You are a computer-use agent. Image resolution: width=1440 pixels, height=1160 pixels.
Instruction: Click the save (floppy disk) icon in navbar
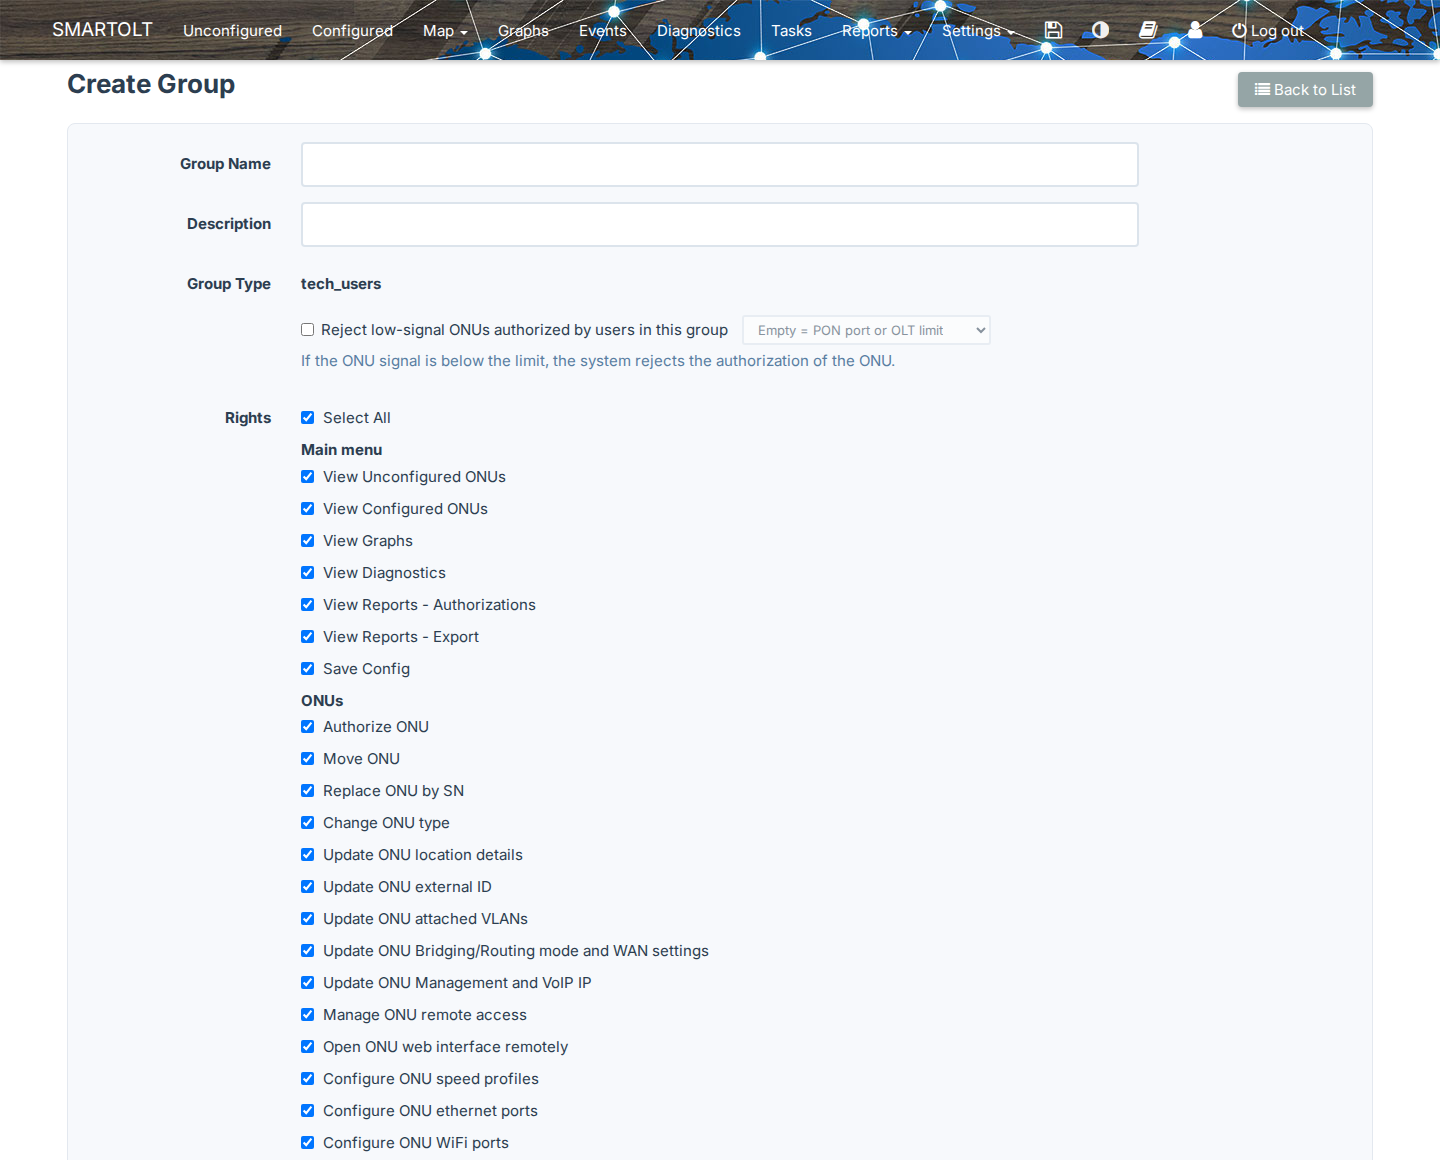pyautogui.click(x=1053, y=30)
